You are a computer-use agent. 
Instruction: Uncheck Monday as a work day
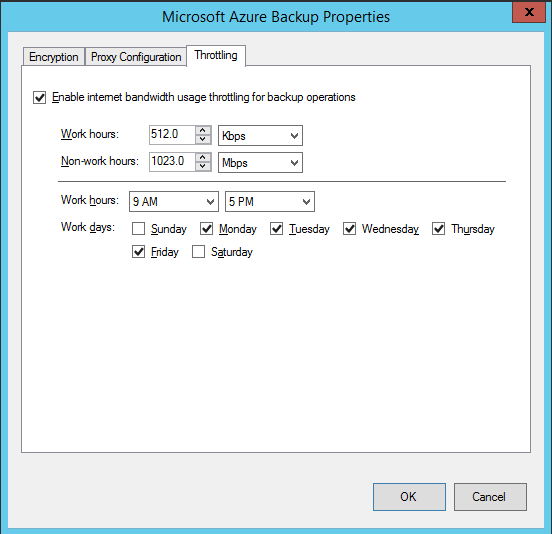[x=206, y=229]
